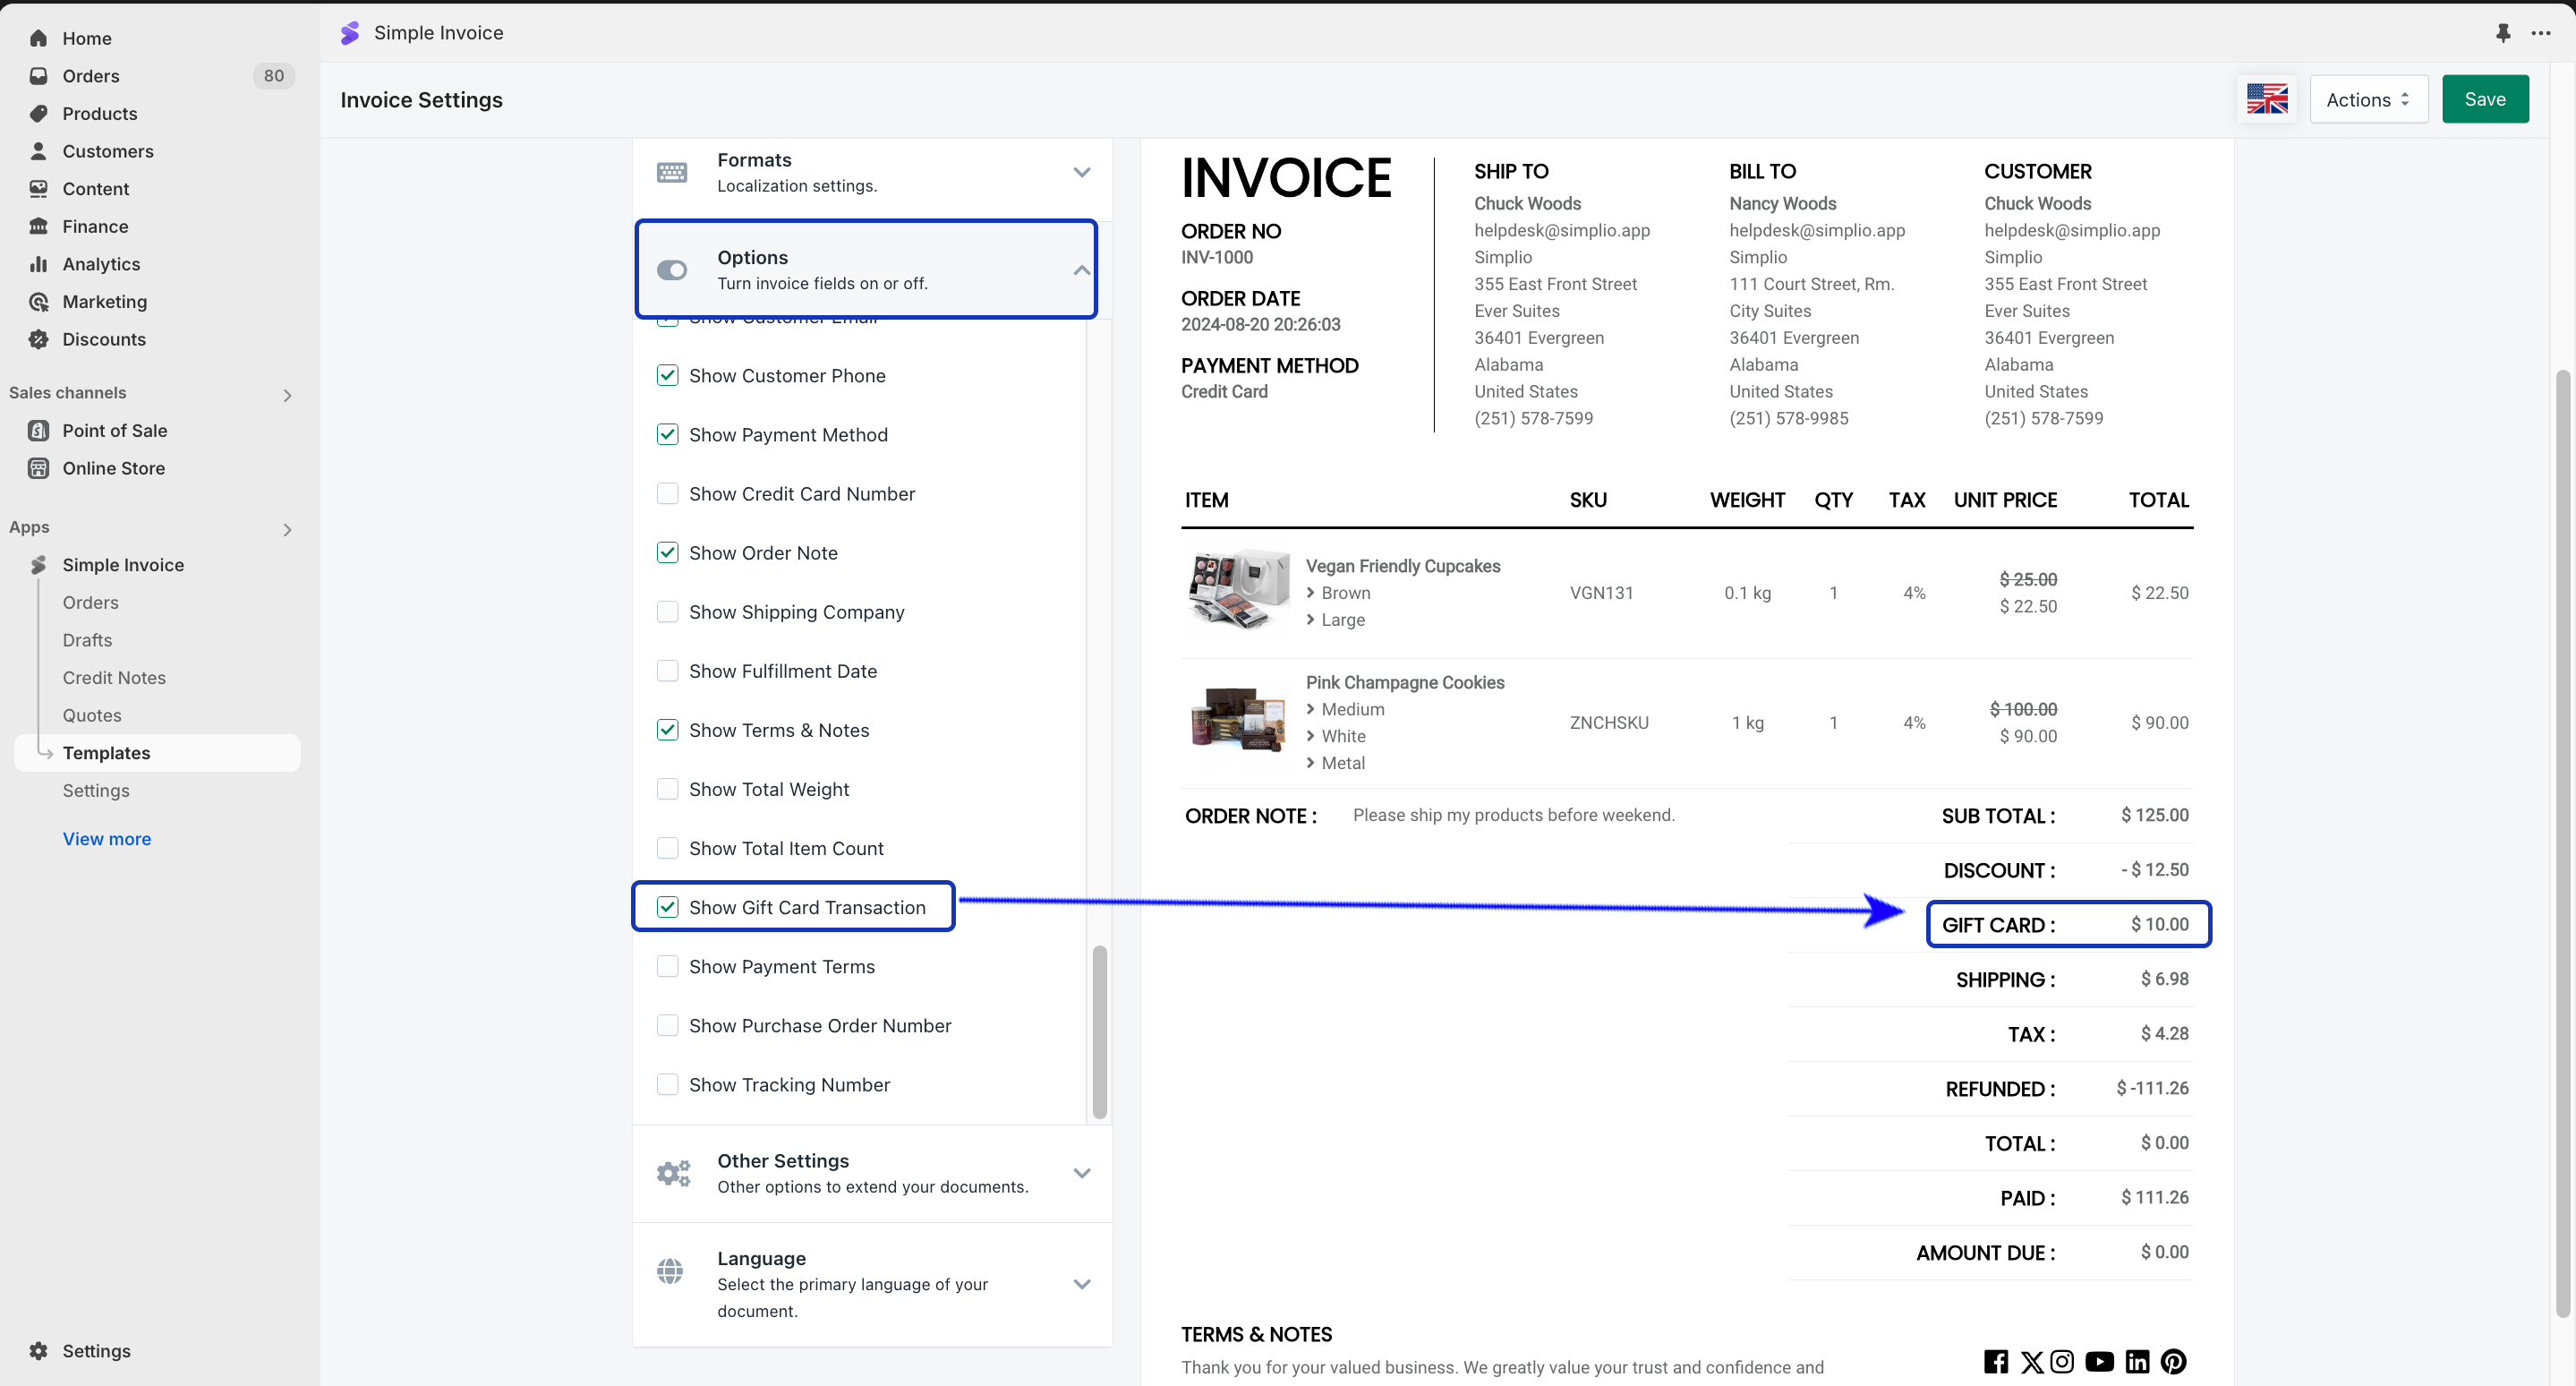Click the LinkedIn icon on invoice footer
2576x1386 pixels.
[x=2137, y=1361]
